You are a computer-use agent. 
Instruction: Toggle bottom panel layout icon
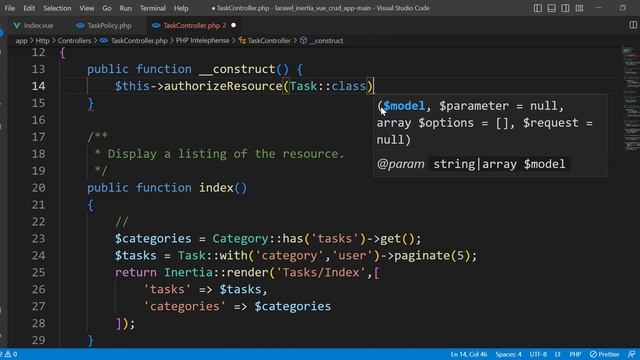click(x=551, y=8)
